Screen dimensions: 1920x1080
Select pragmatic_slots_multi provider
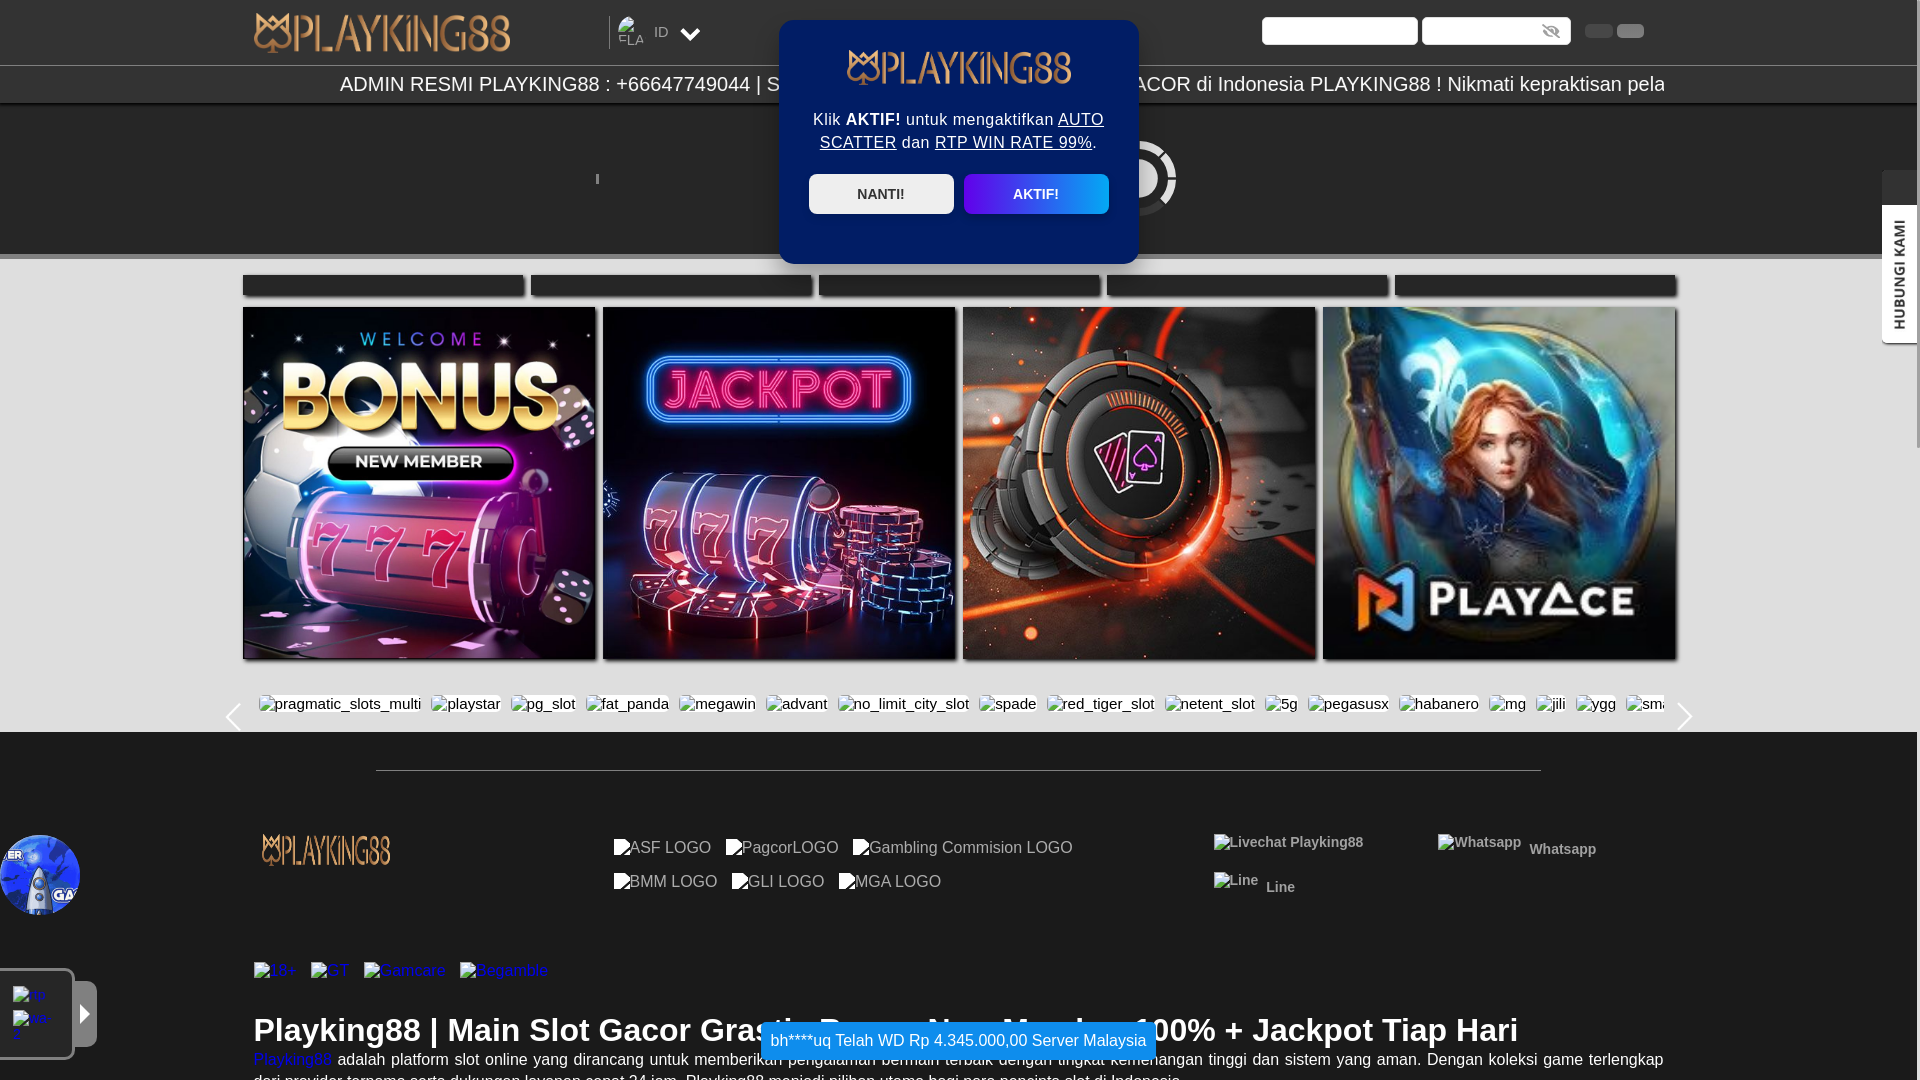(x=340, y=704)
